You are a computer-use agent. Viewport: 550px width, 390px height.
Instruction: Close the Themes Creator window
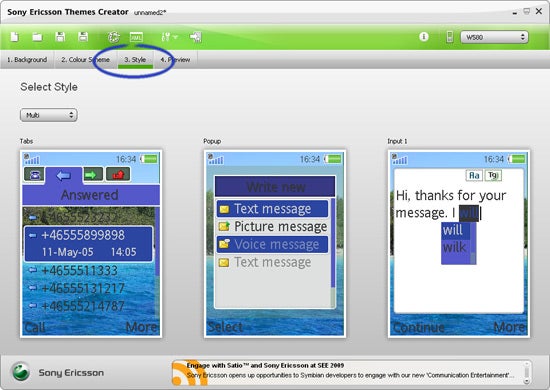point(539,12)
